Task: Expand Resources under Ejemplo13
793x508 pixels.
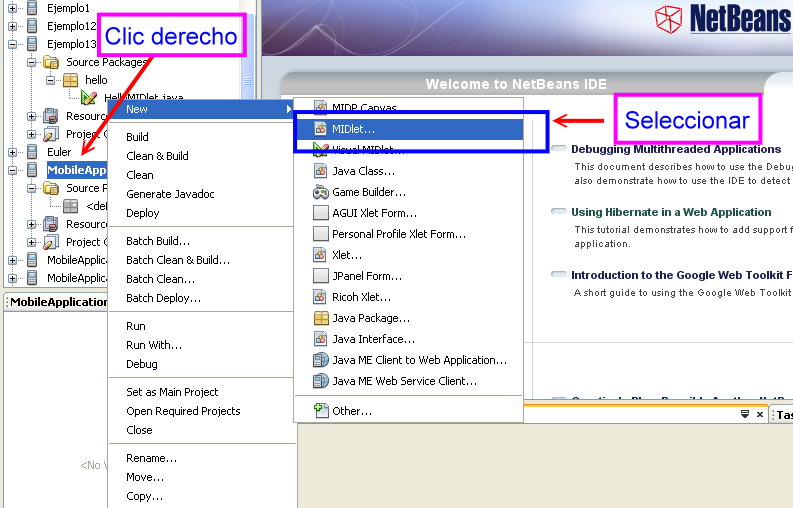Action: pyautogui.click(x=32, y=116)
